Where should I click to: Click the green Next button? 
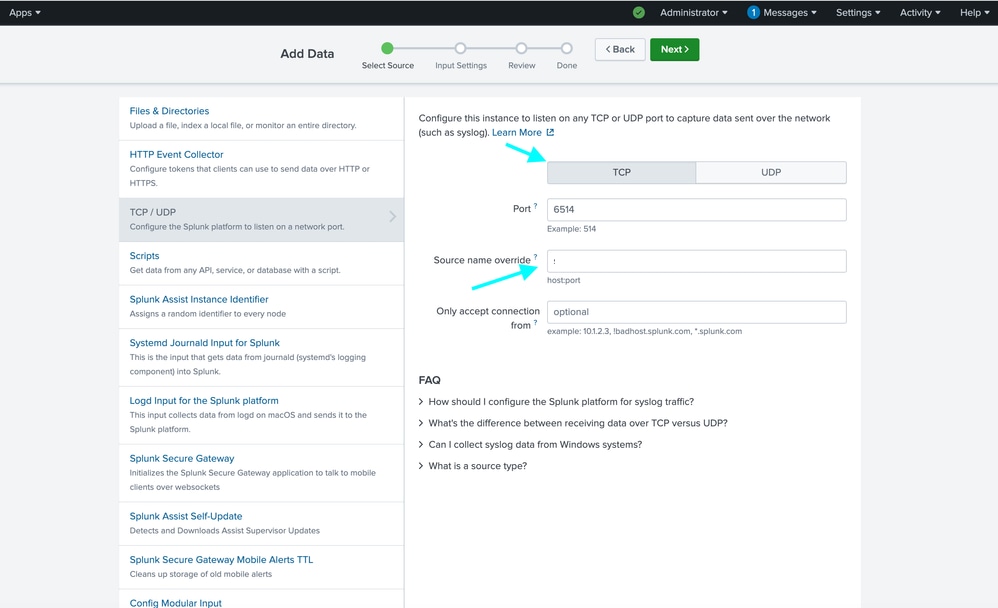(x=675, y=50)
